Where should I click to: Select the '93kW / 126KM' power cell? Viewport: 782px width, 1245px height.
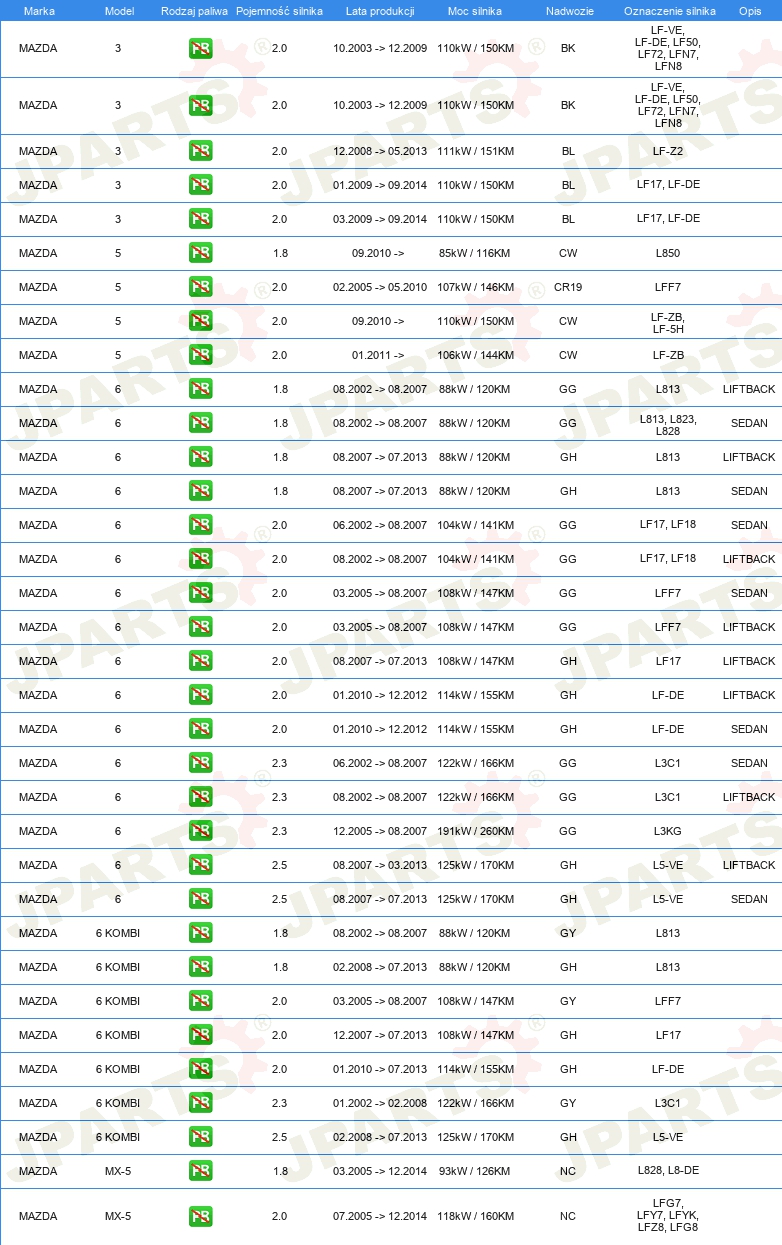475,1171
